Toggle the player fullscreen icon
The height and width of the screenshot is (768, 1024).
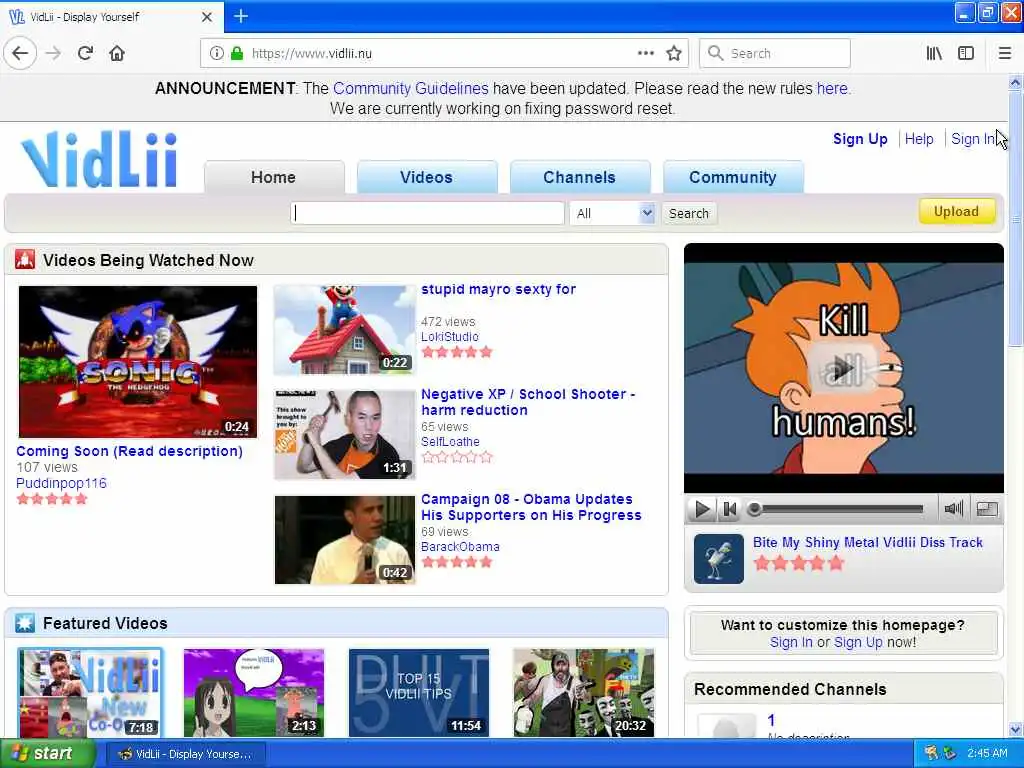pos(987,509)
